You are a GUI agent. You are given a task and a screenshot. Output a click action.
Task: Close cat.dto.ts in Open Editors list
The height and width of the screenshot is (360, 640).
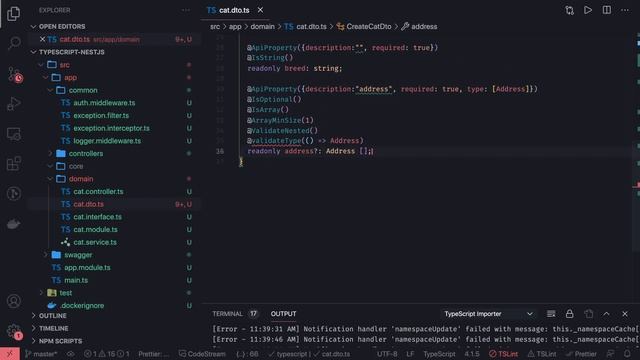(42, 39)
